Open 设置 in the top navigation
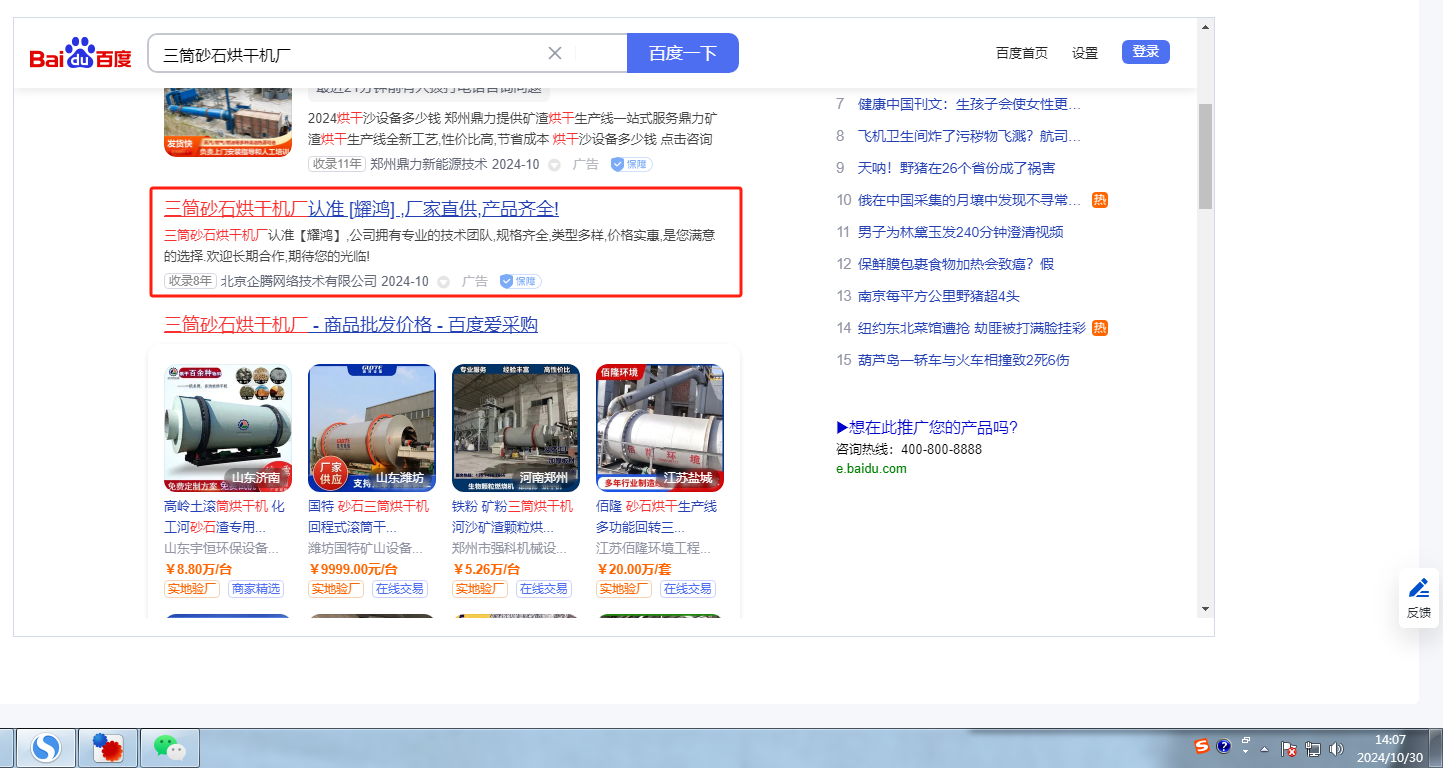The width and height of the screenshot is (1443, 768). pyautogui.click(x=1084, y=53)
